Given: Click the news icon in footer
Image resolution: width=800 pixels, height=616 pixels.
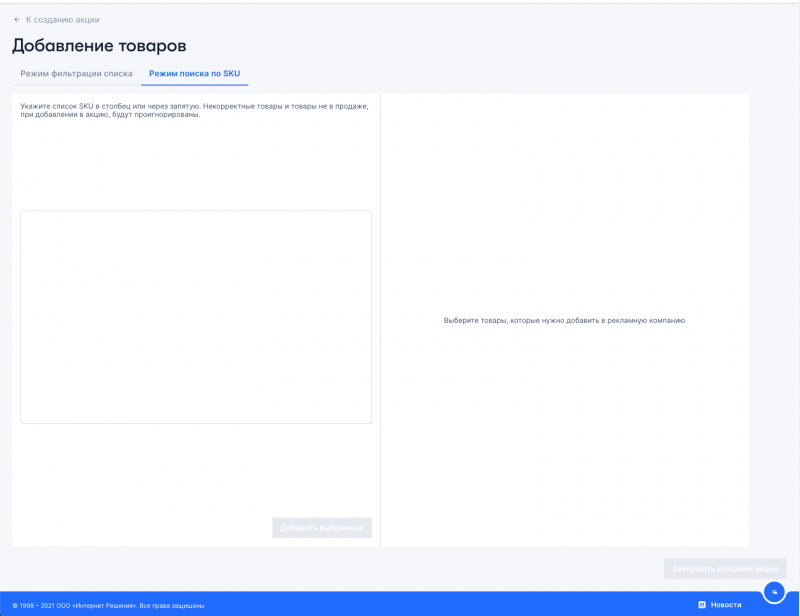Looking at the screenshot, I should coord(702,605).
